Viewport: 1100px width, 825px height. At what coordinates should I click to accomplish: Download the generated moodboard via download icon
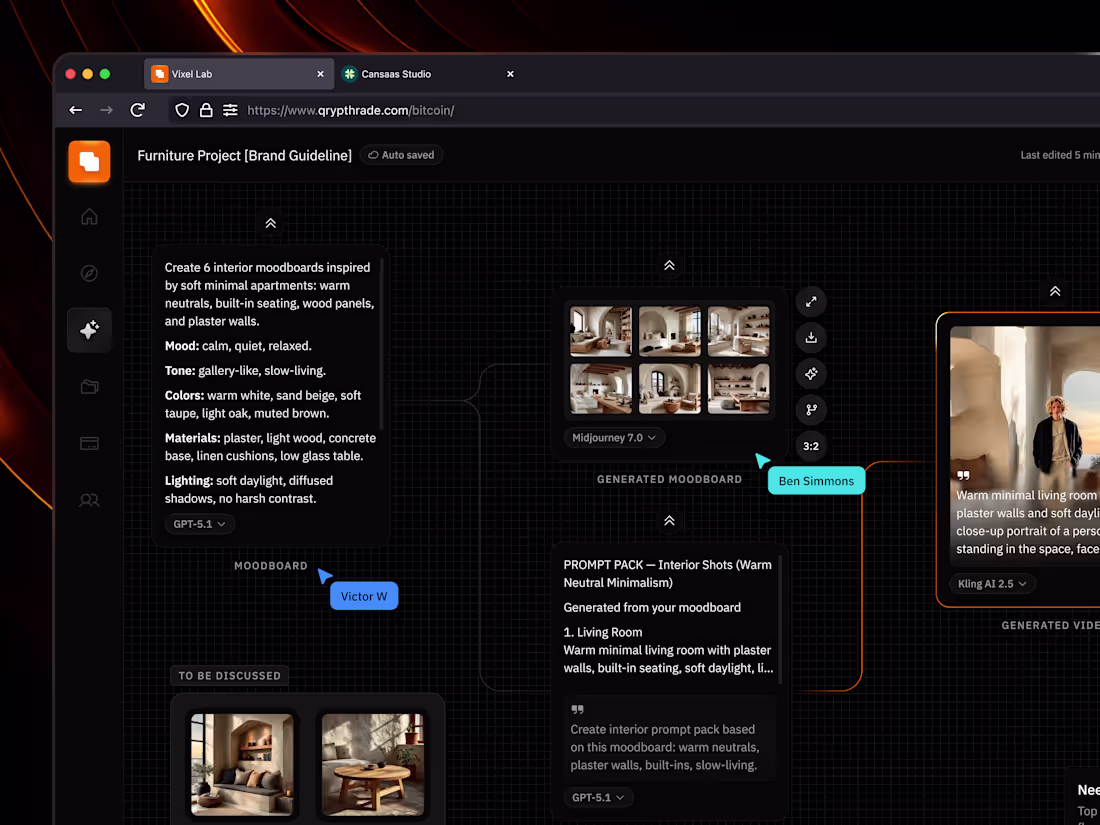pos(810,338)
